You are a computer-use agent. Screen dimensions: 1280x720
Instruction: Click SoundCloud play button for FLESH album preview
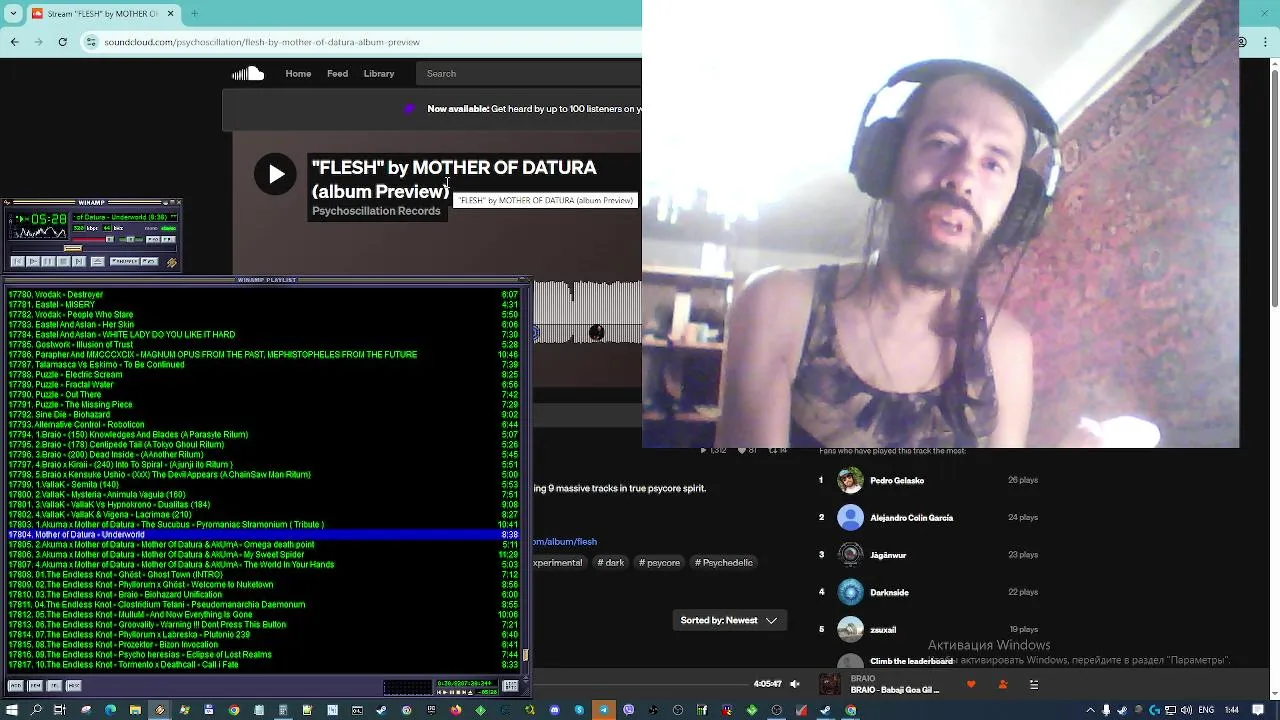tap(275, 174)
